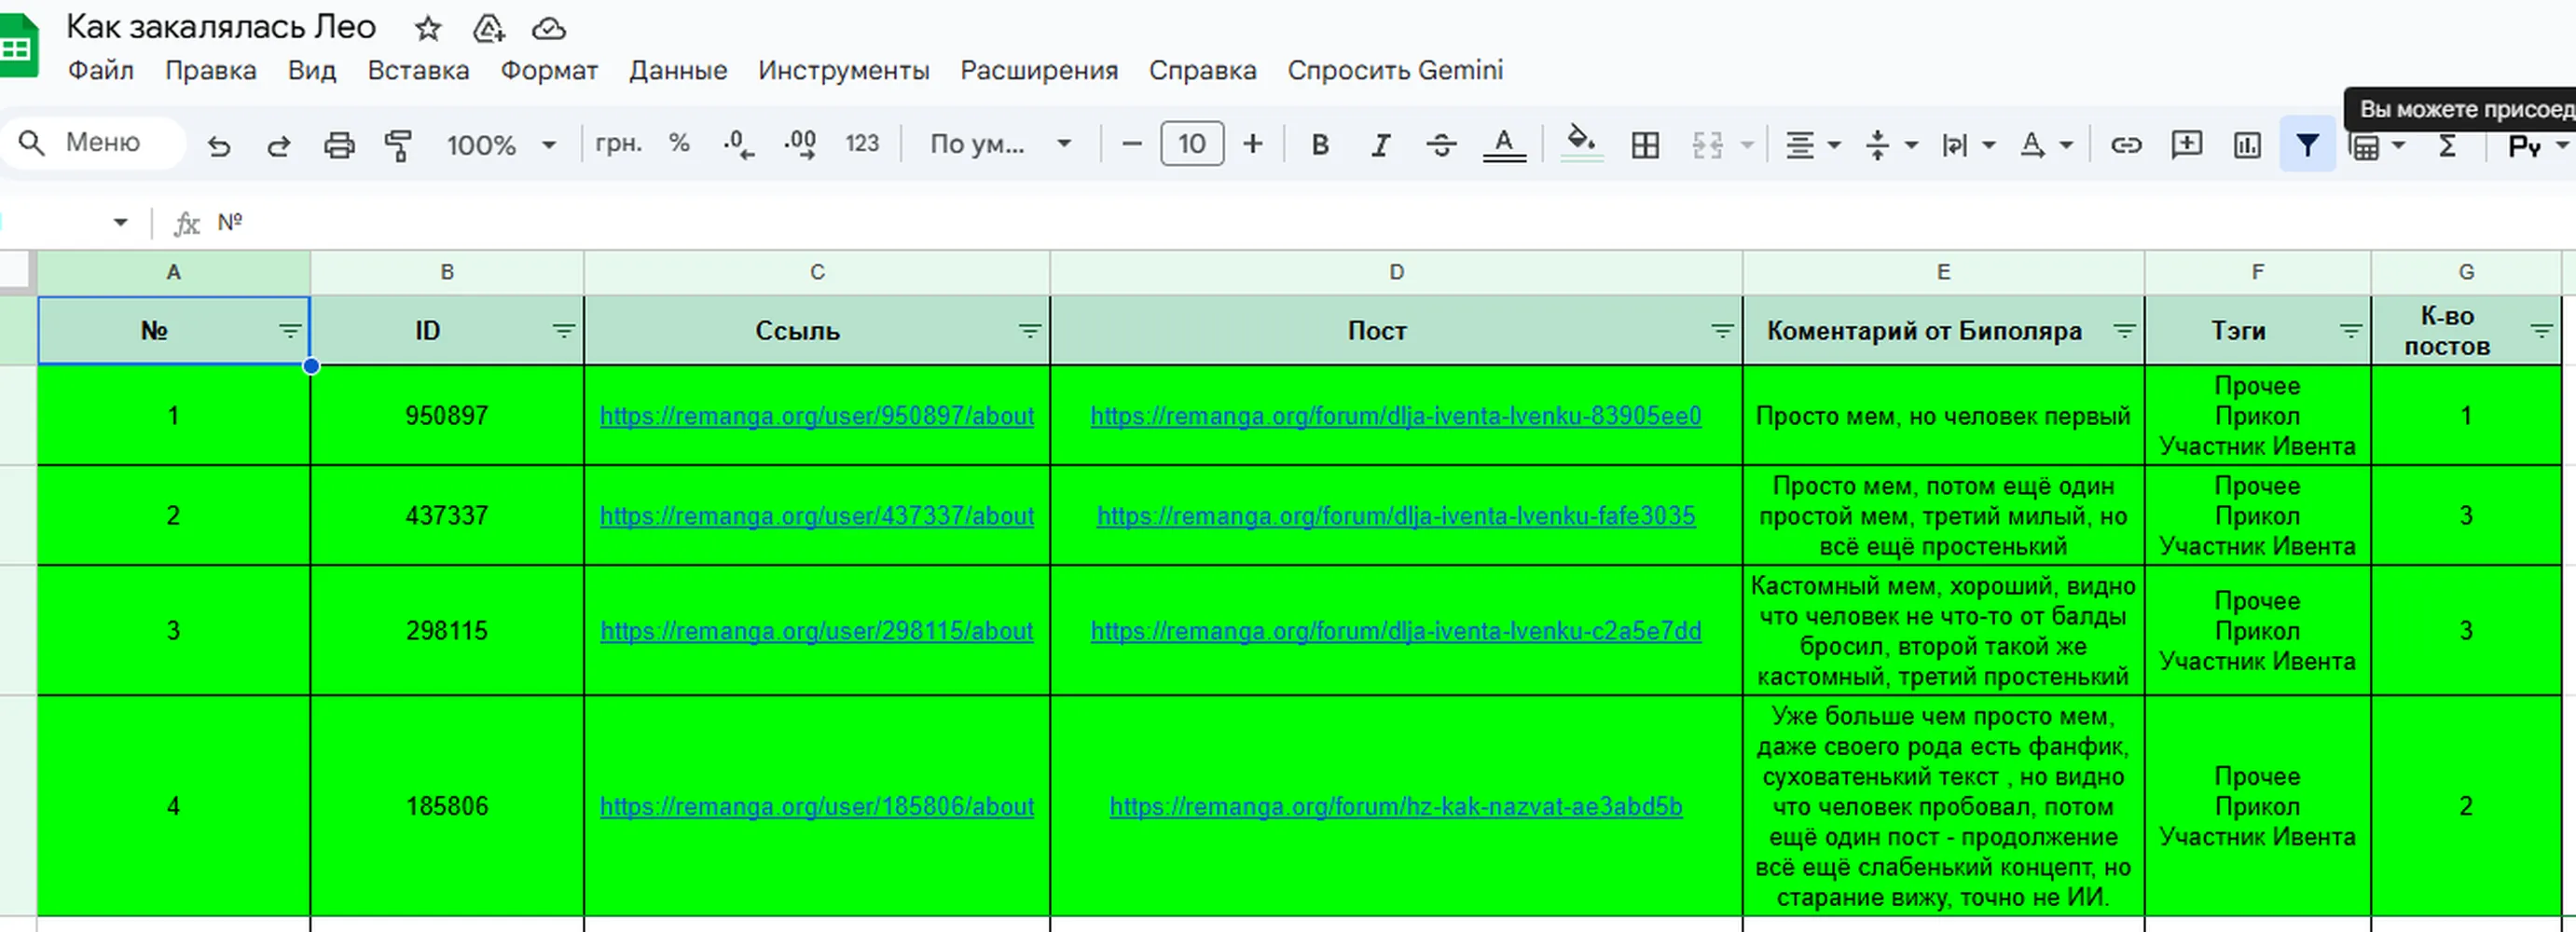Toggle italic formatting
2576x932 pixels.
[1381, 145]
